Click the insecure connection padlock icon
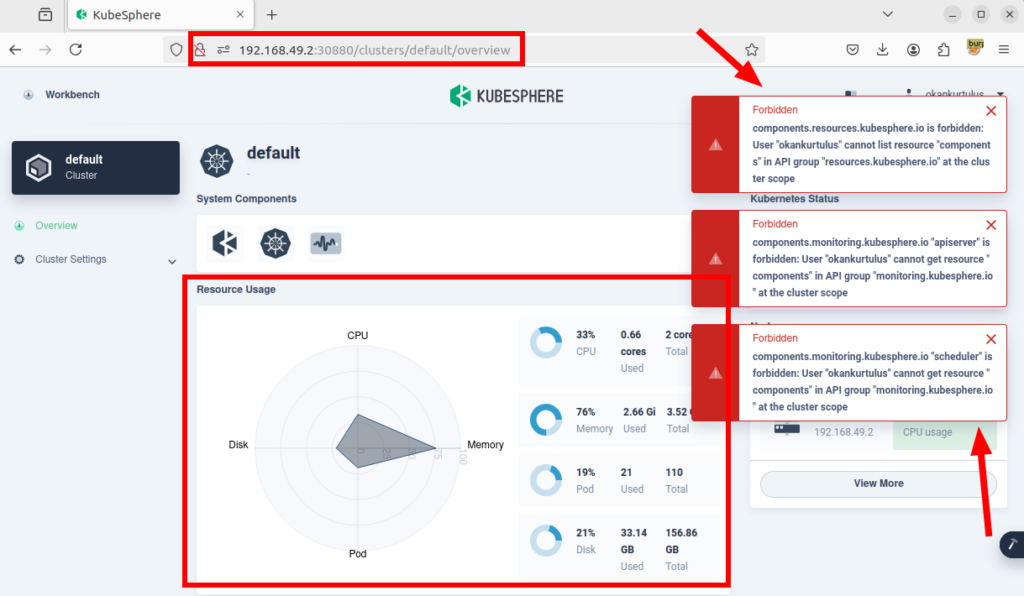 200,50
